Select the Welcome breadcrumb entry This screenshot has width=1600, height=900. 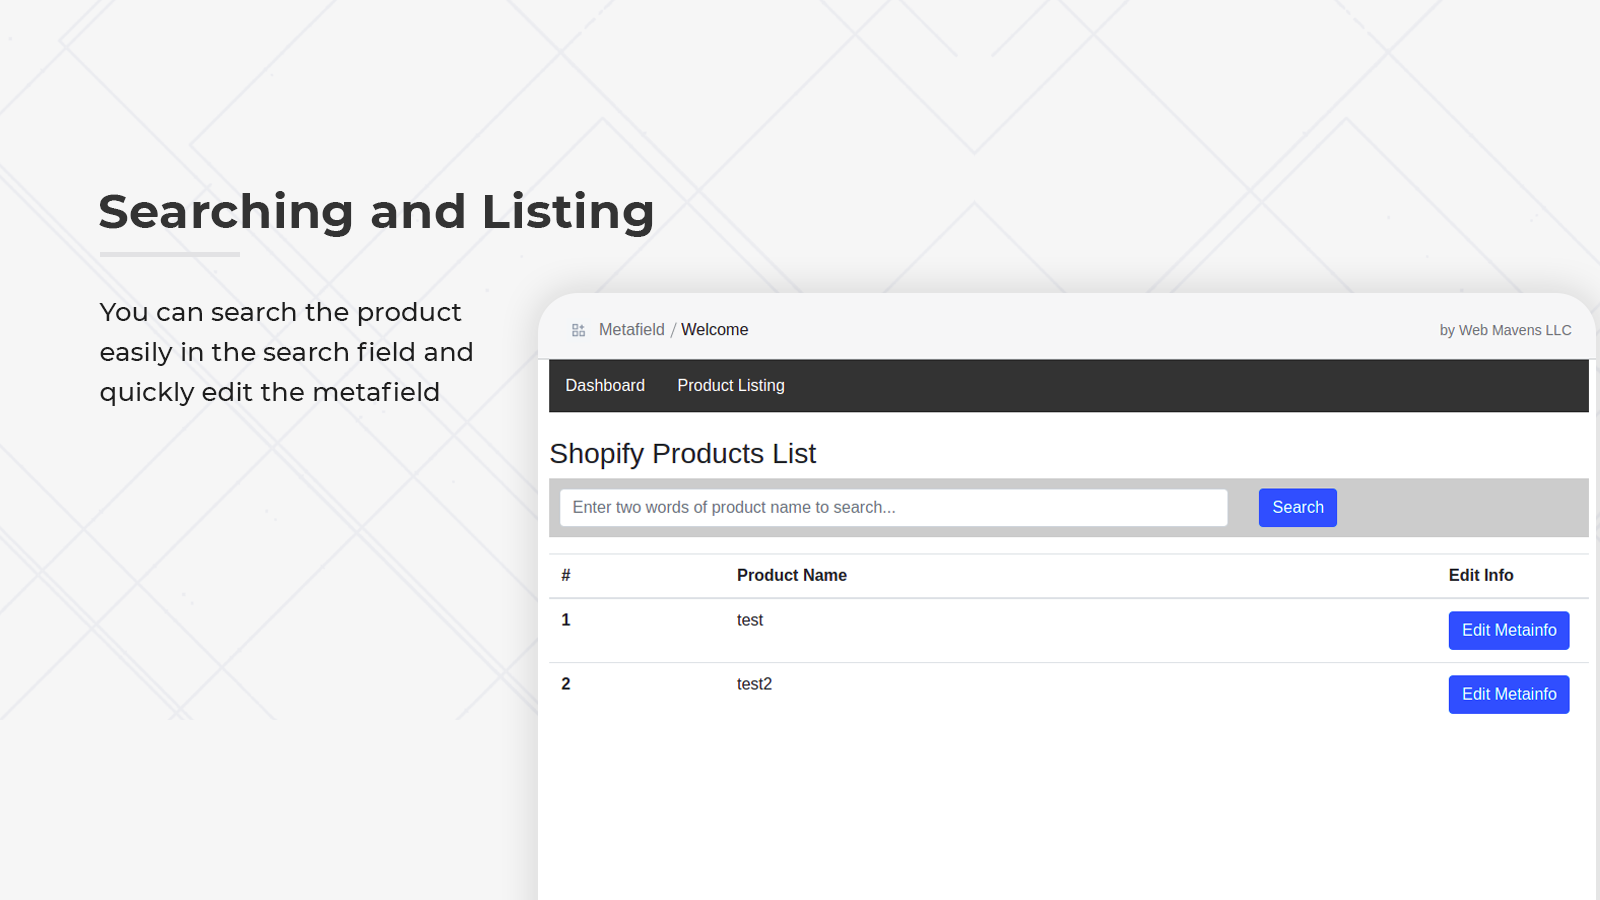click(714, 329)
